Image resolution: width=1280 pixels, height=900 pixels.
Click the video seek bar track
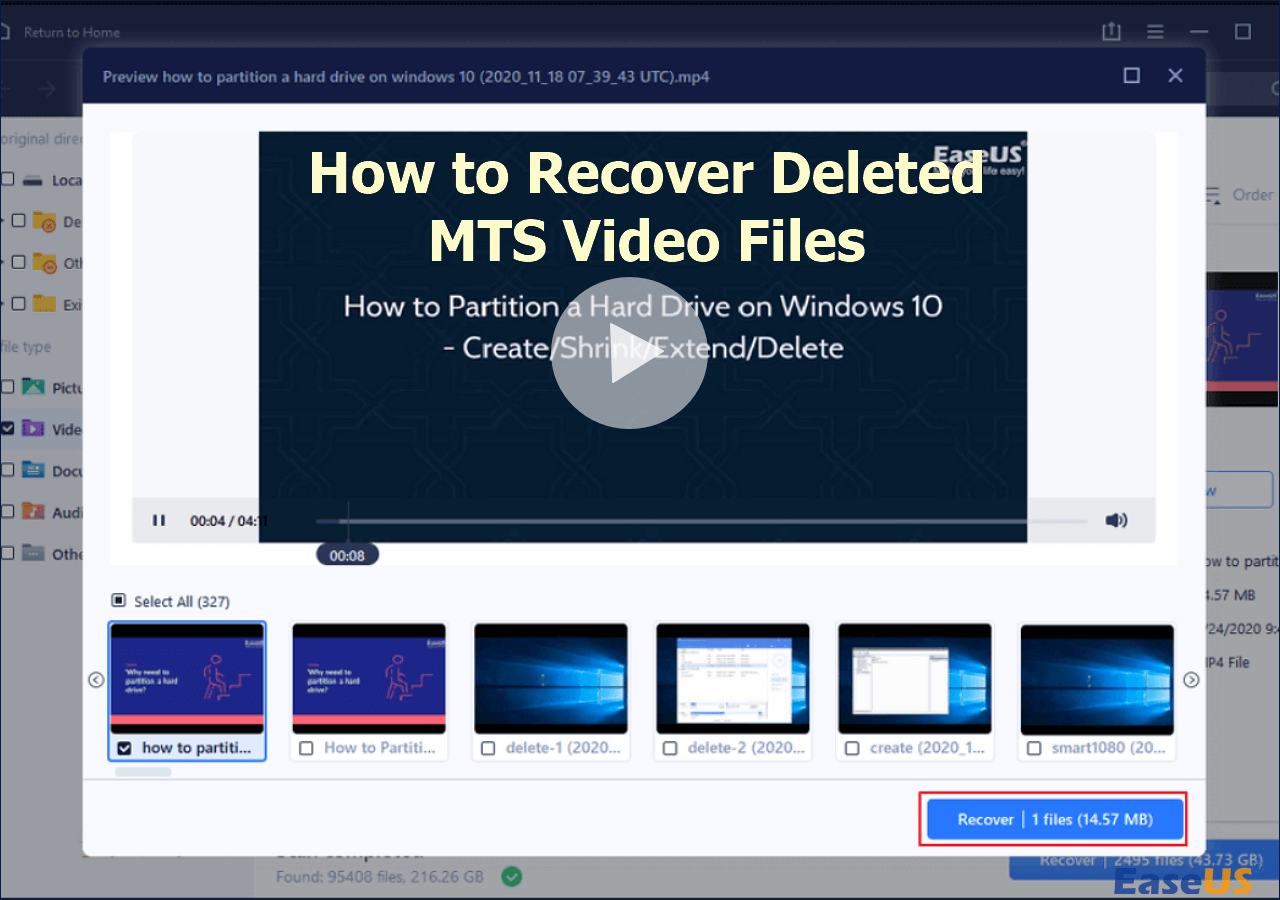[700, 520]
